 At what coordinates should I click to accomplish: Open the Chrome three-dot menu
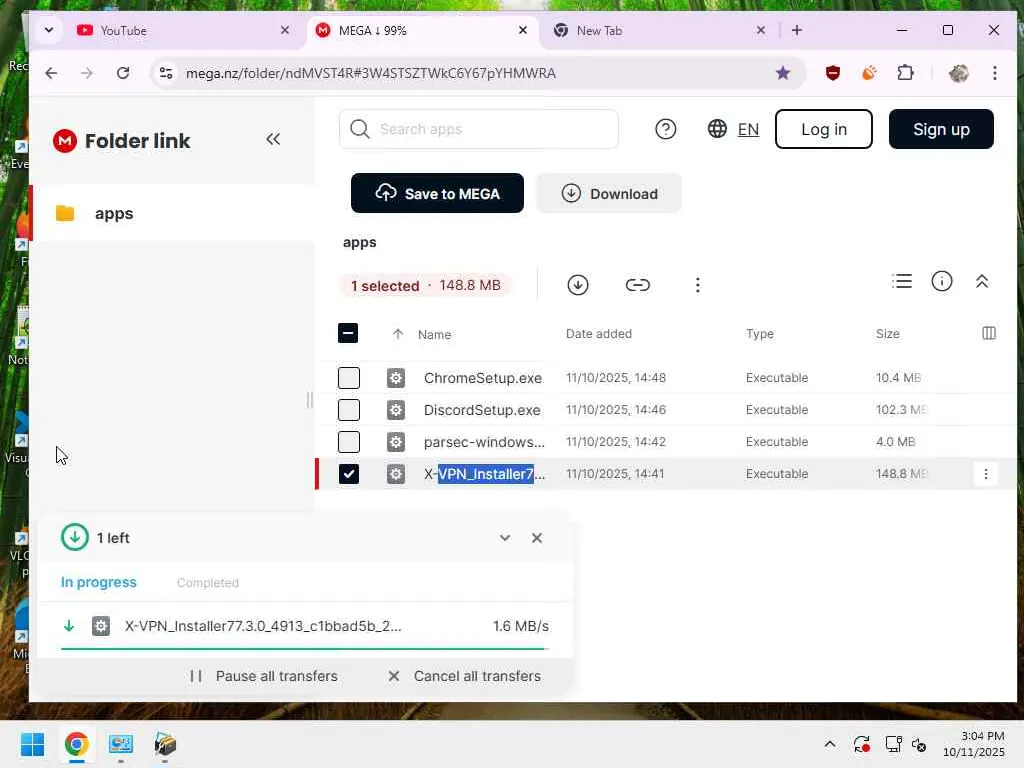[x=995, y=73]
